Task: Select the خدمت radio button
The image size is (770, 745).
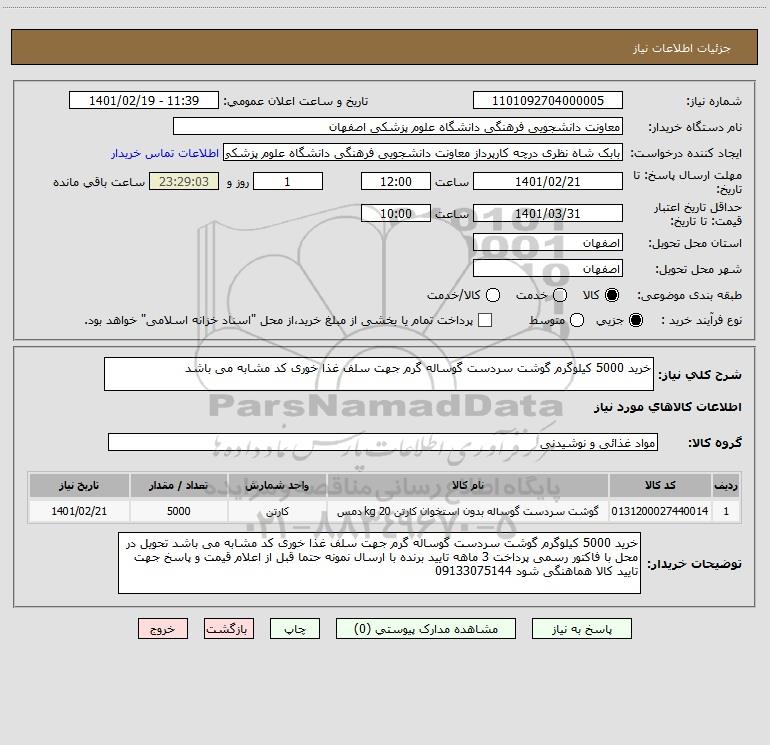Action: (x=560, y=295)
